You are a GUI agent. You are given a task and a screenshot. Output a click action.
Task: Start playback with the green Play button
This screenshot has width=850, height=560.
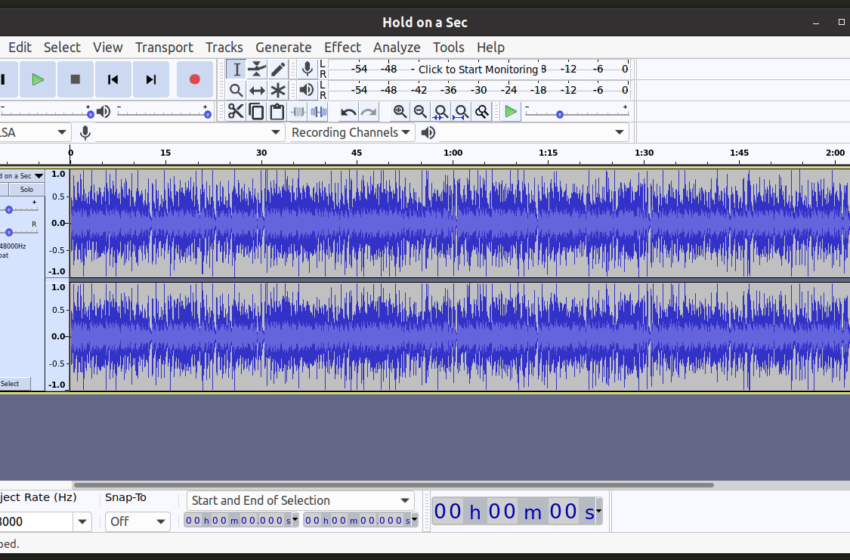click(x=37, y=80)
